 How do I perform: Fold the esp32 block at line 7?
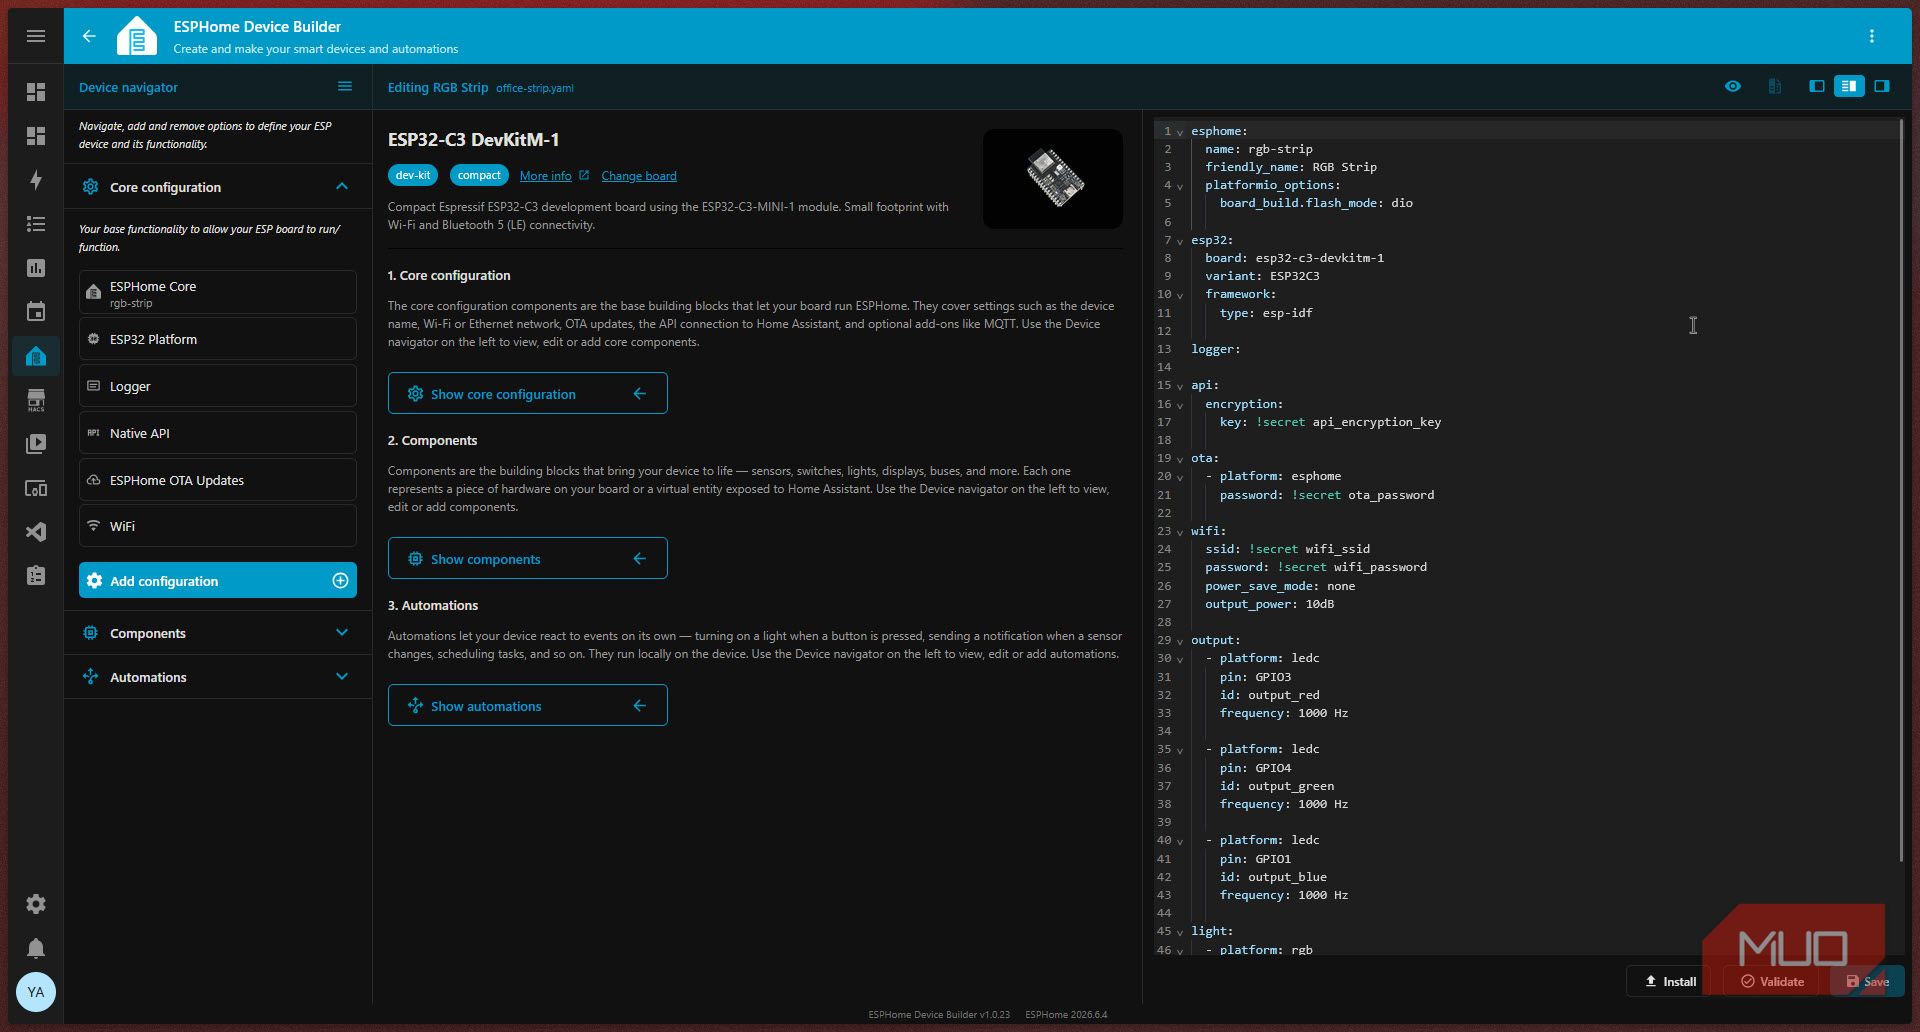pos(1180,241)
